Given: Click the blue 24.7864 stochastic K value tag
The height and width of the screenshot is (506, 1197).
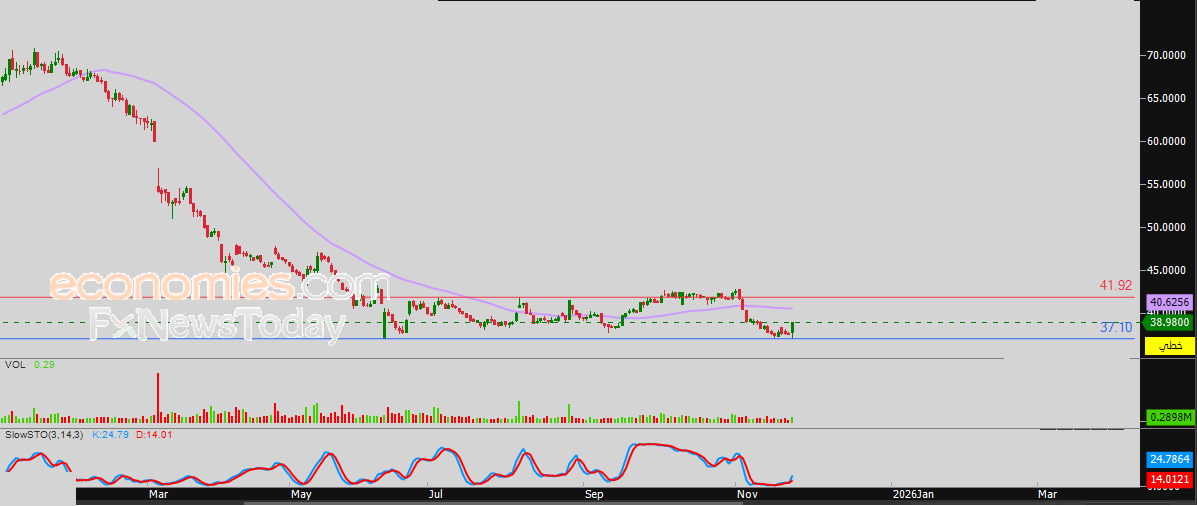Looking at the screenshot, I should [1168, 459].
